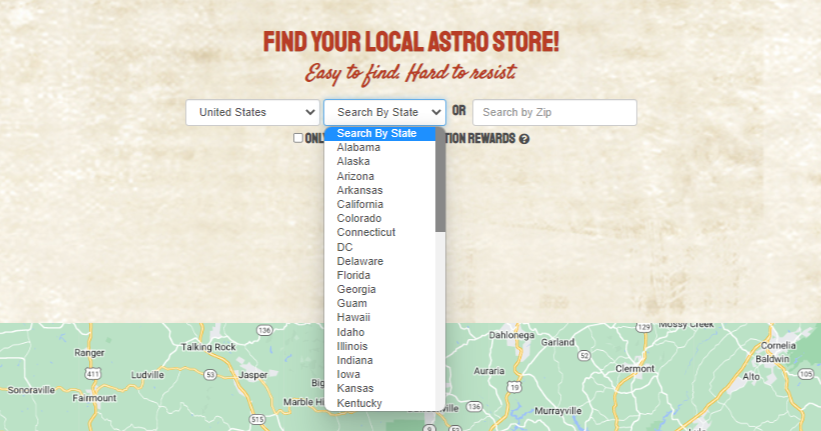
Task: Click the Route 411 shield on the map
Action: pos(93,373)
